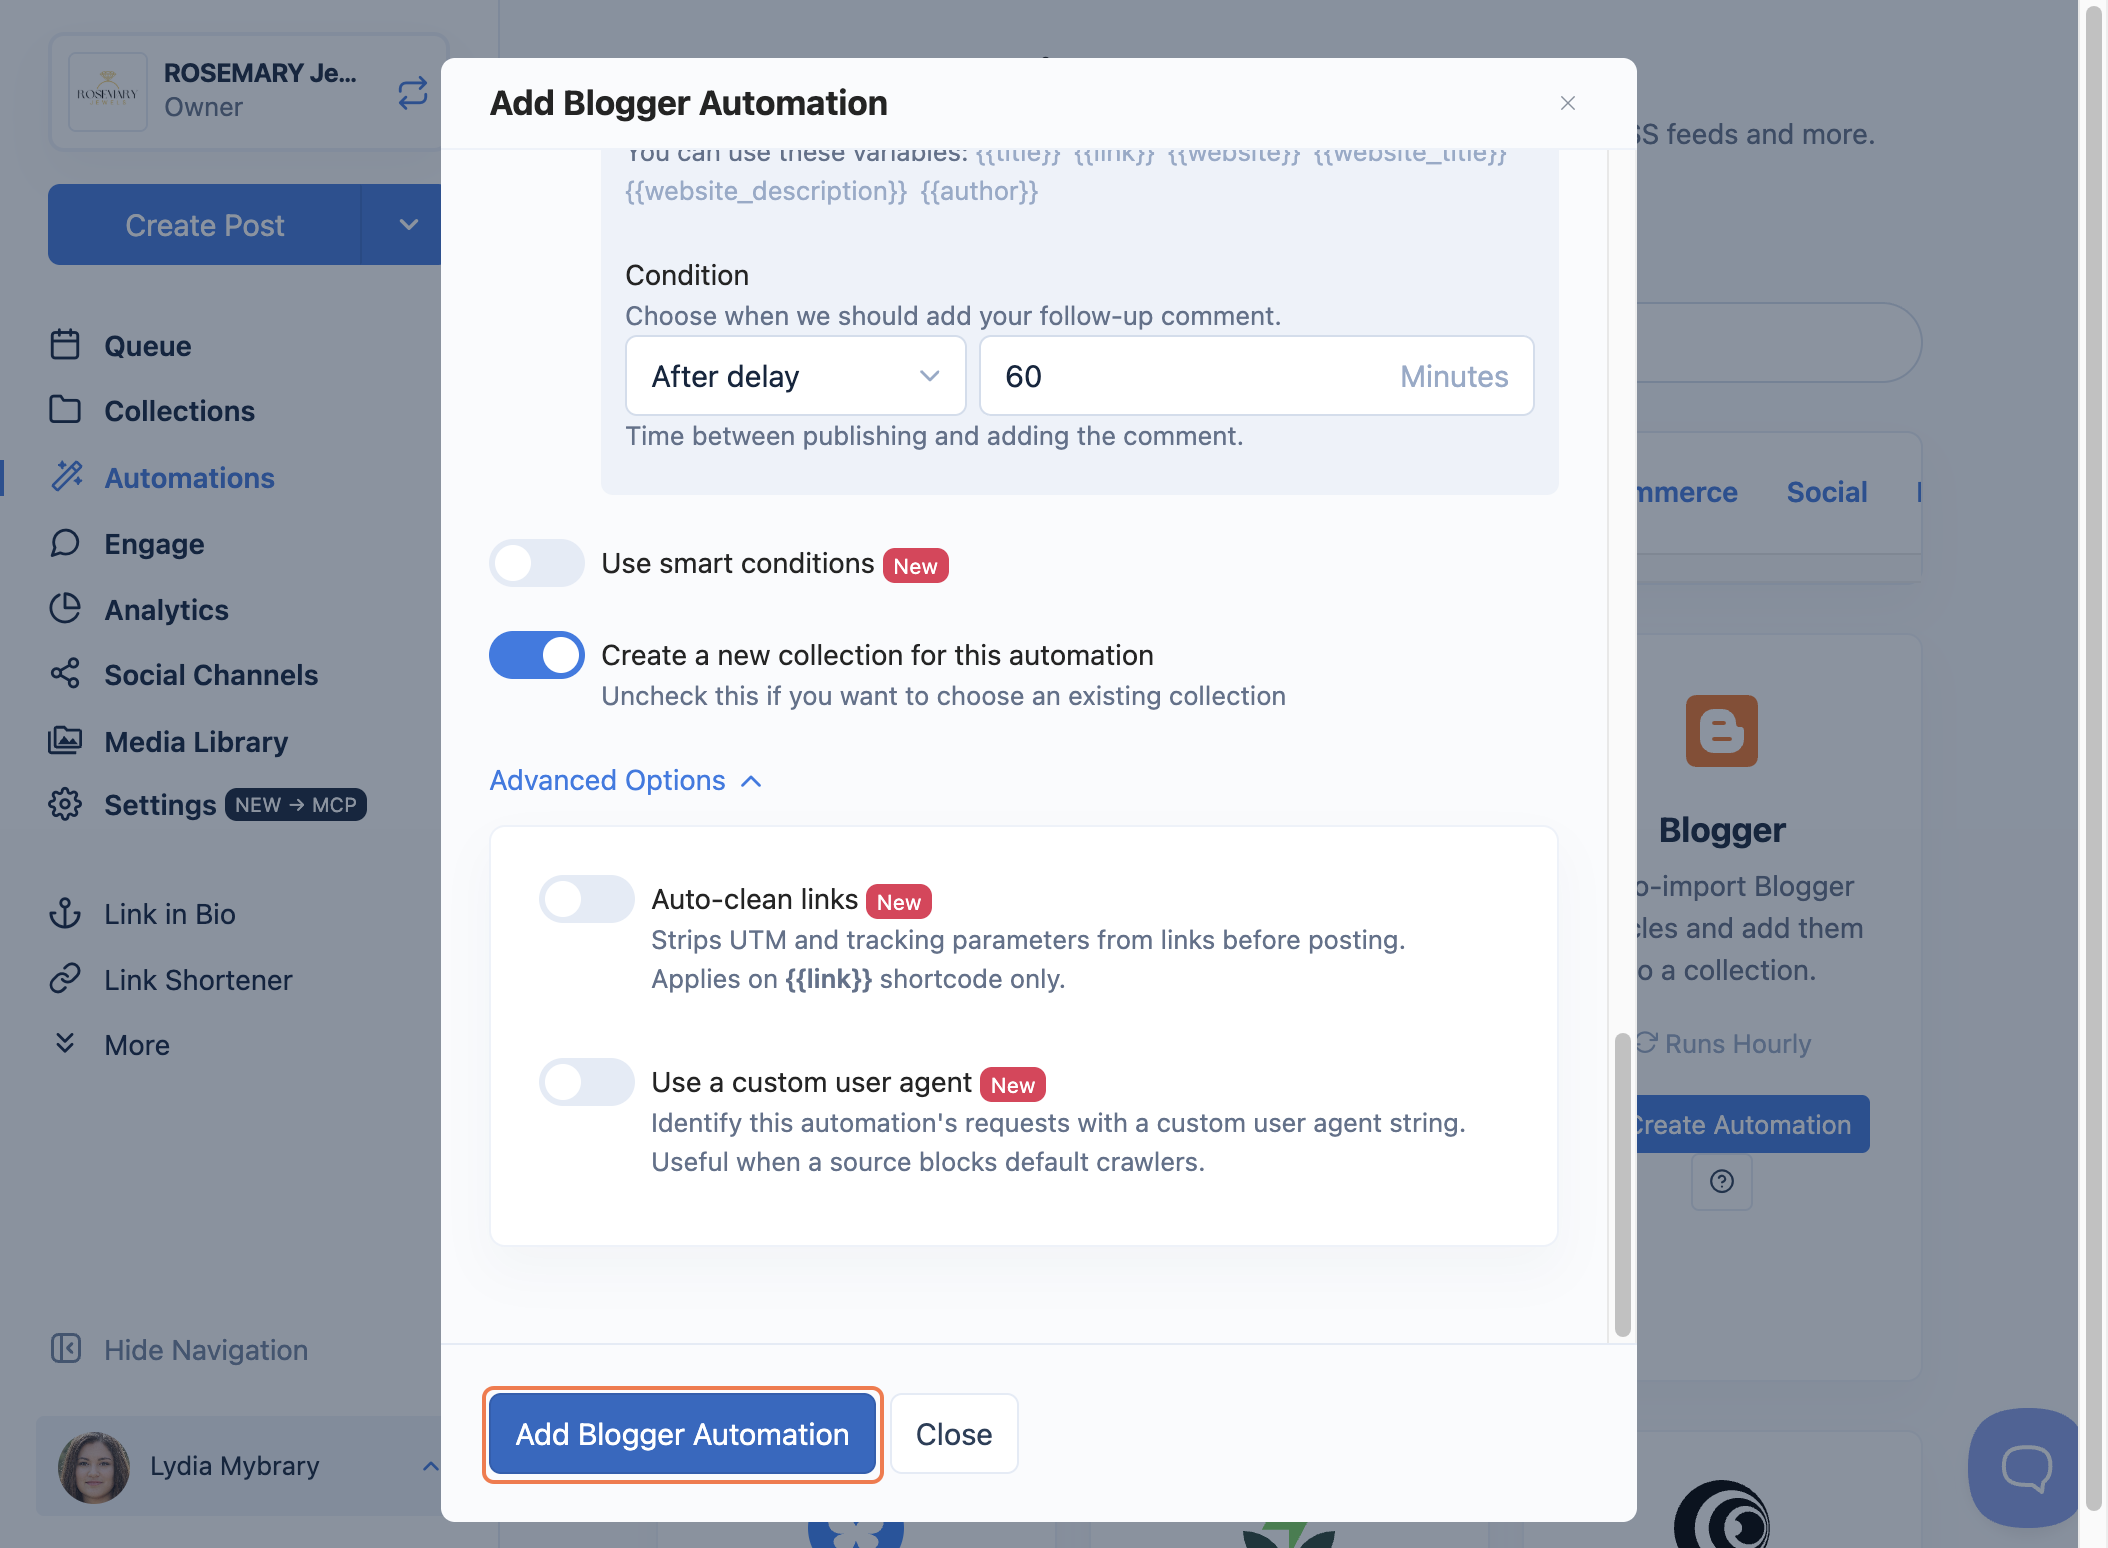Viewport: 2108px width, 1548px height.
Task: Open the Queue page
Action: [148, 345]
